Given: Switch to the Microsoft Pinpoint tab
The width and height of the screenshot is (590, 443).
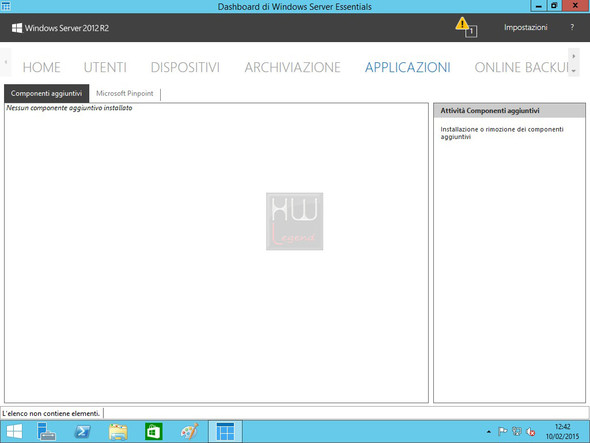Looking at the screenshot, I should (x=125, y=93).
